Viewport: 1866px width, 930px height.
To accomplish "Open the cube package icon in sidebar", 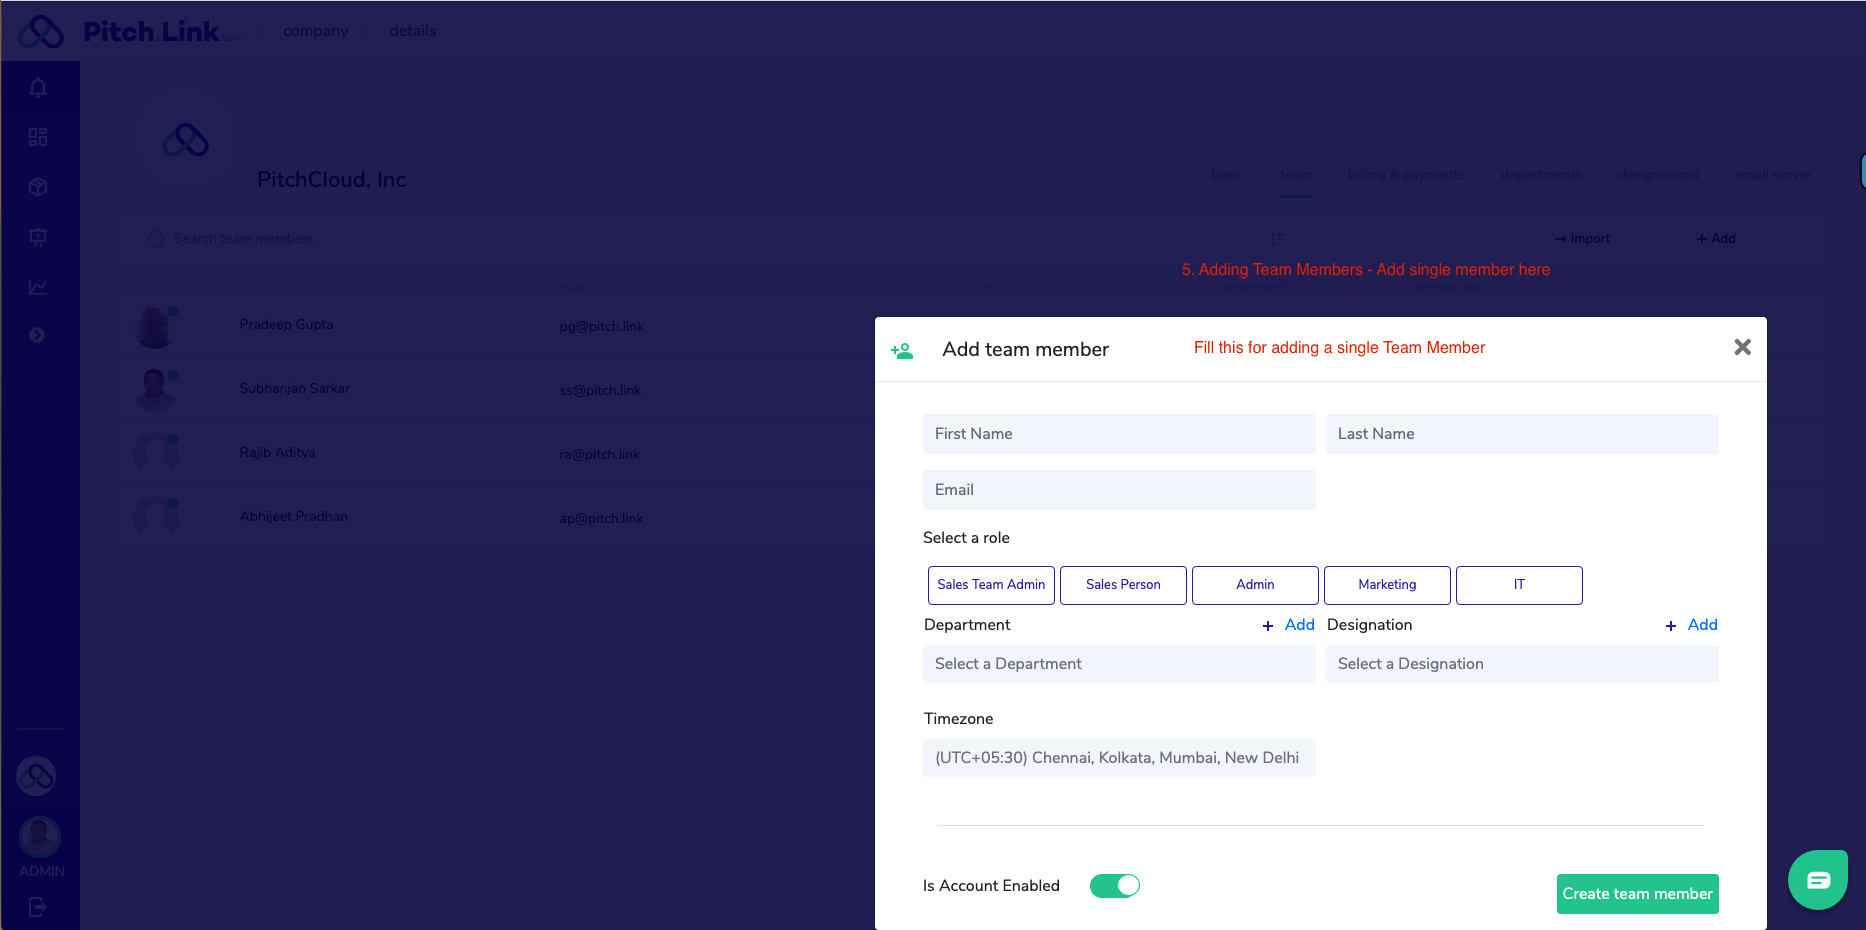I will 38,187.
